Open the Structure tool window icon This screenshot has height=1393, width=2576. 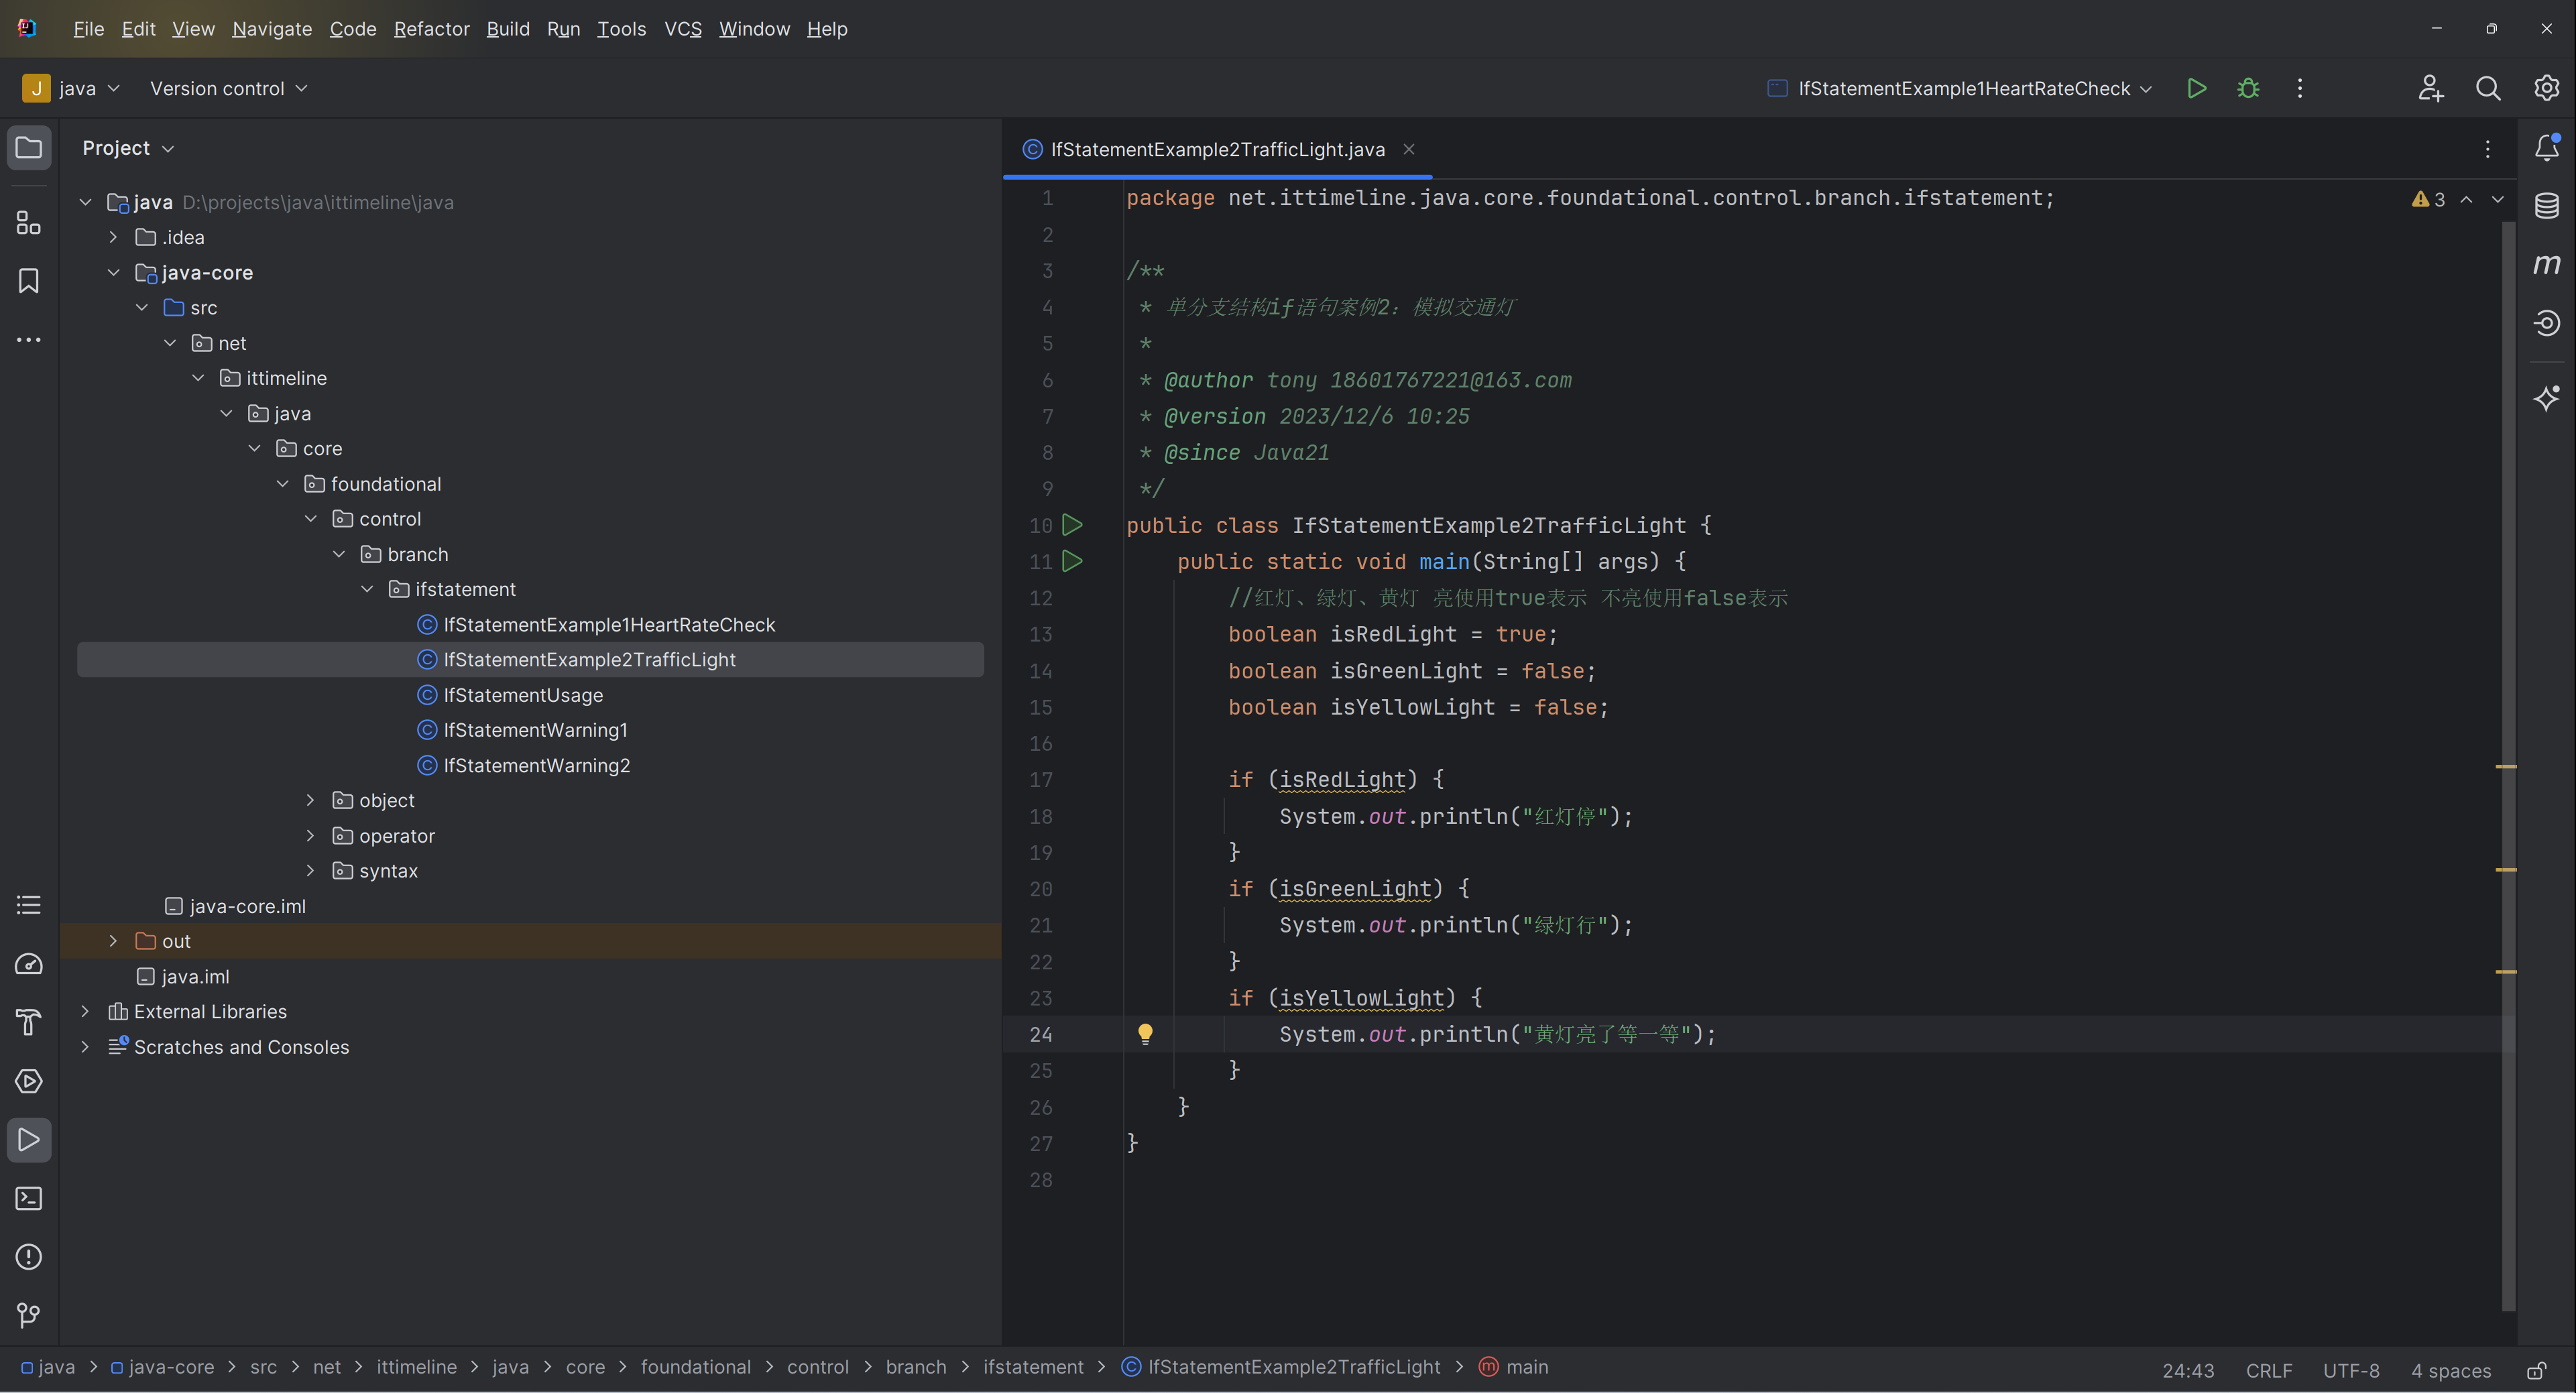coord(29,222)
